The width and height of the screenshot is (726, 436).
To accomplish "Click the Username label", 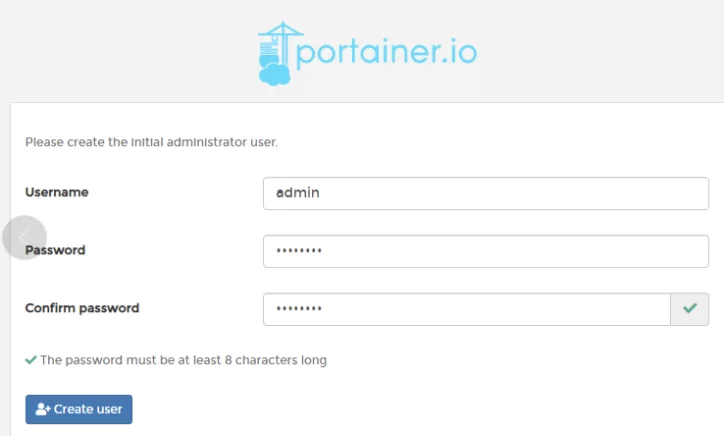I will tap(57, 192).
